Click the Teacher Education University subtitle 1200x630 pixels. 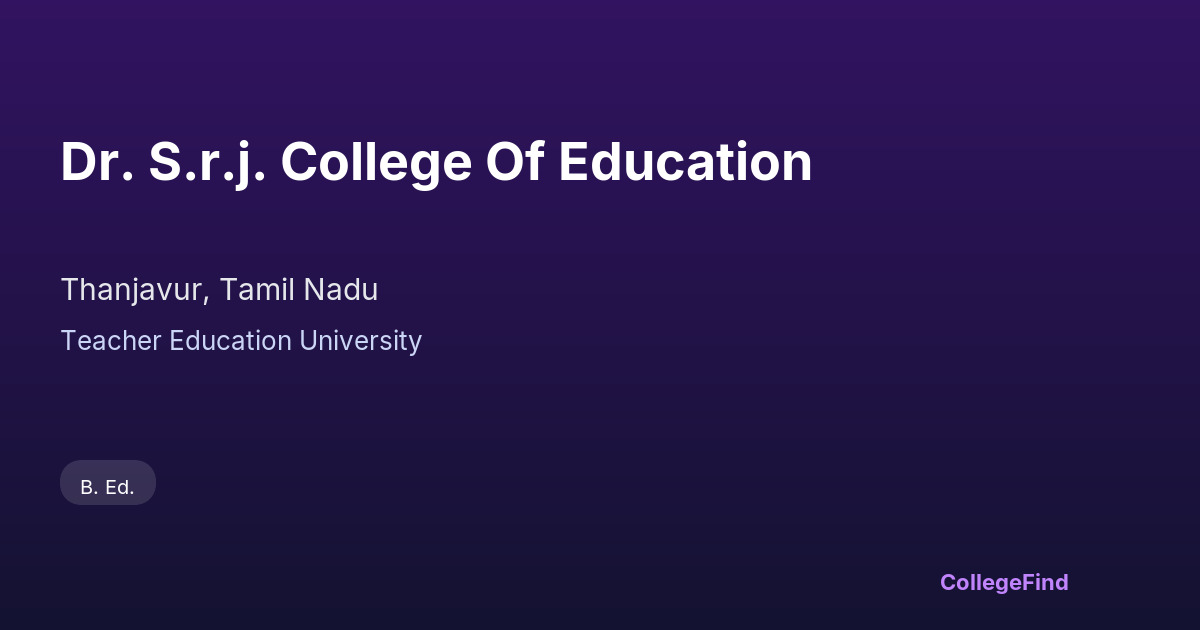click(241, 341)
